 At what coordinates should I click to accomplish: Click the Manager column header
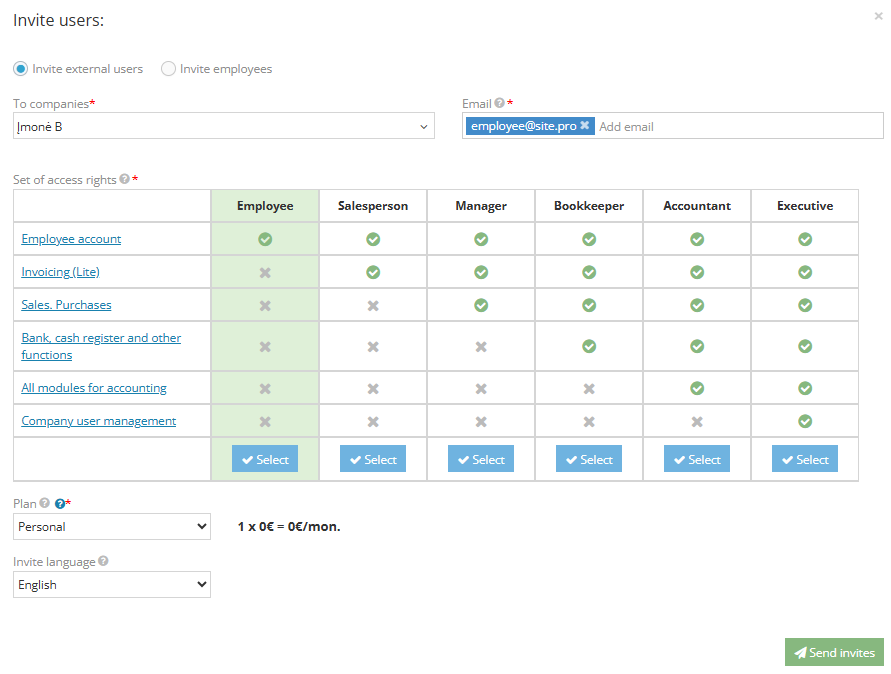click(481, 206)
